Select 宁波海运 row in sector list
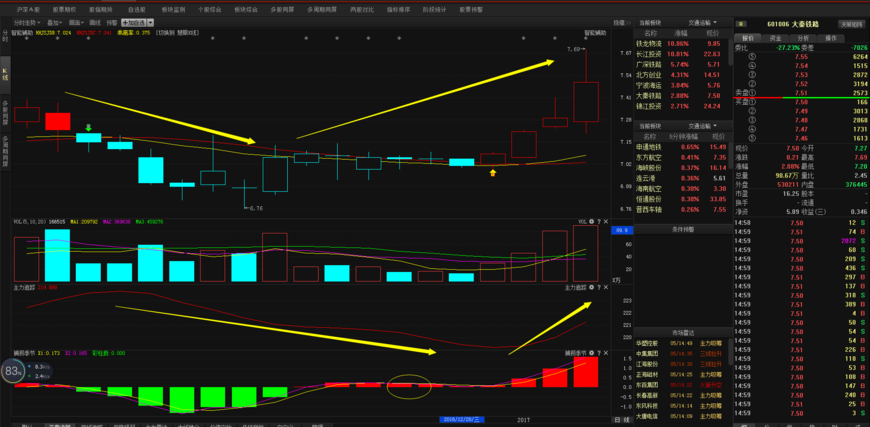The height and width of the screenshot is (427, 870). click(682, 85)
